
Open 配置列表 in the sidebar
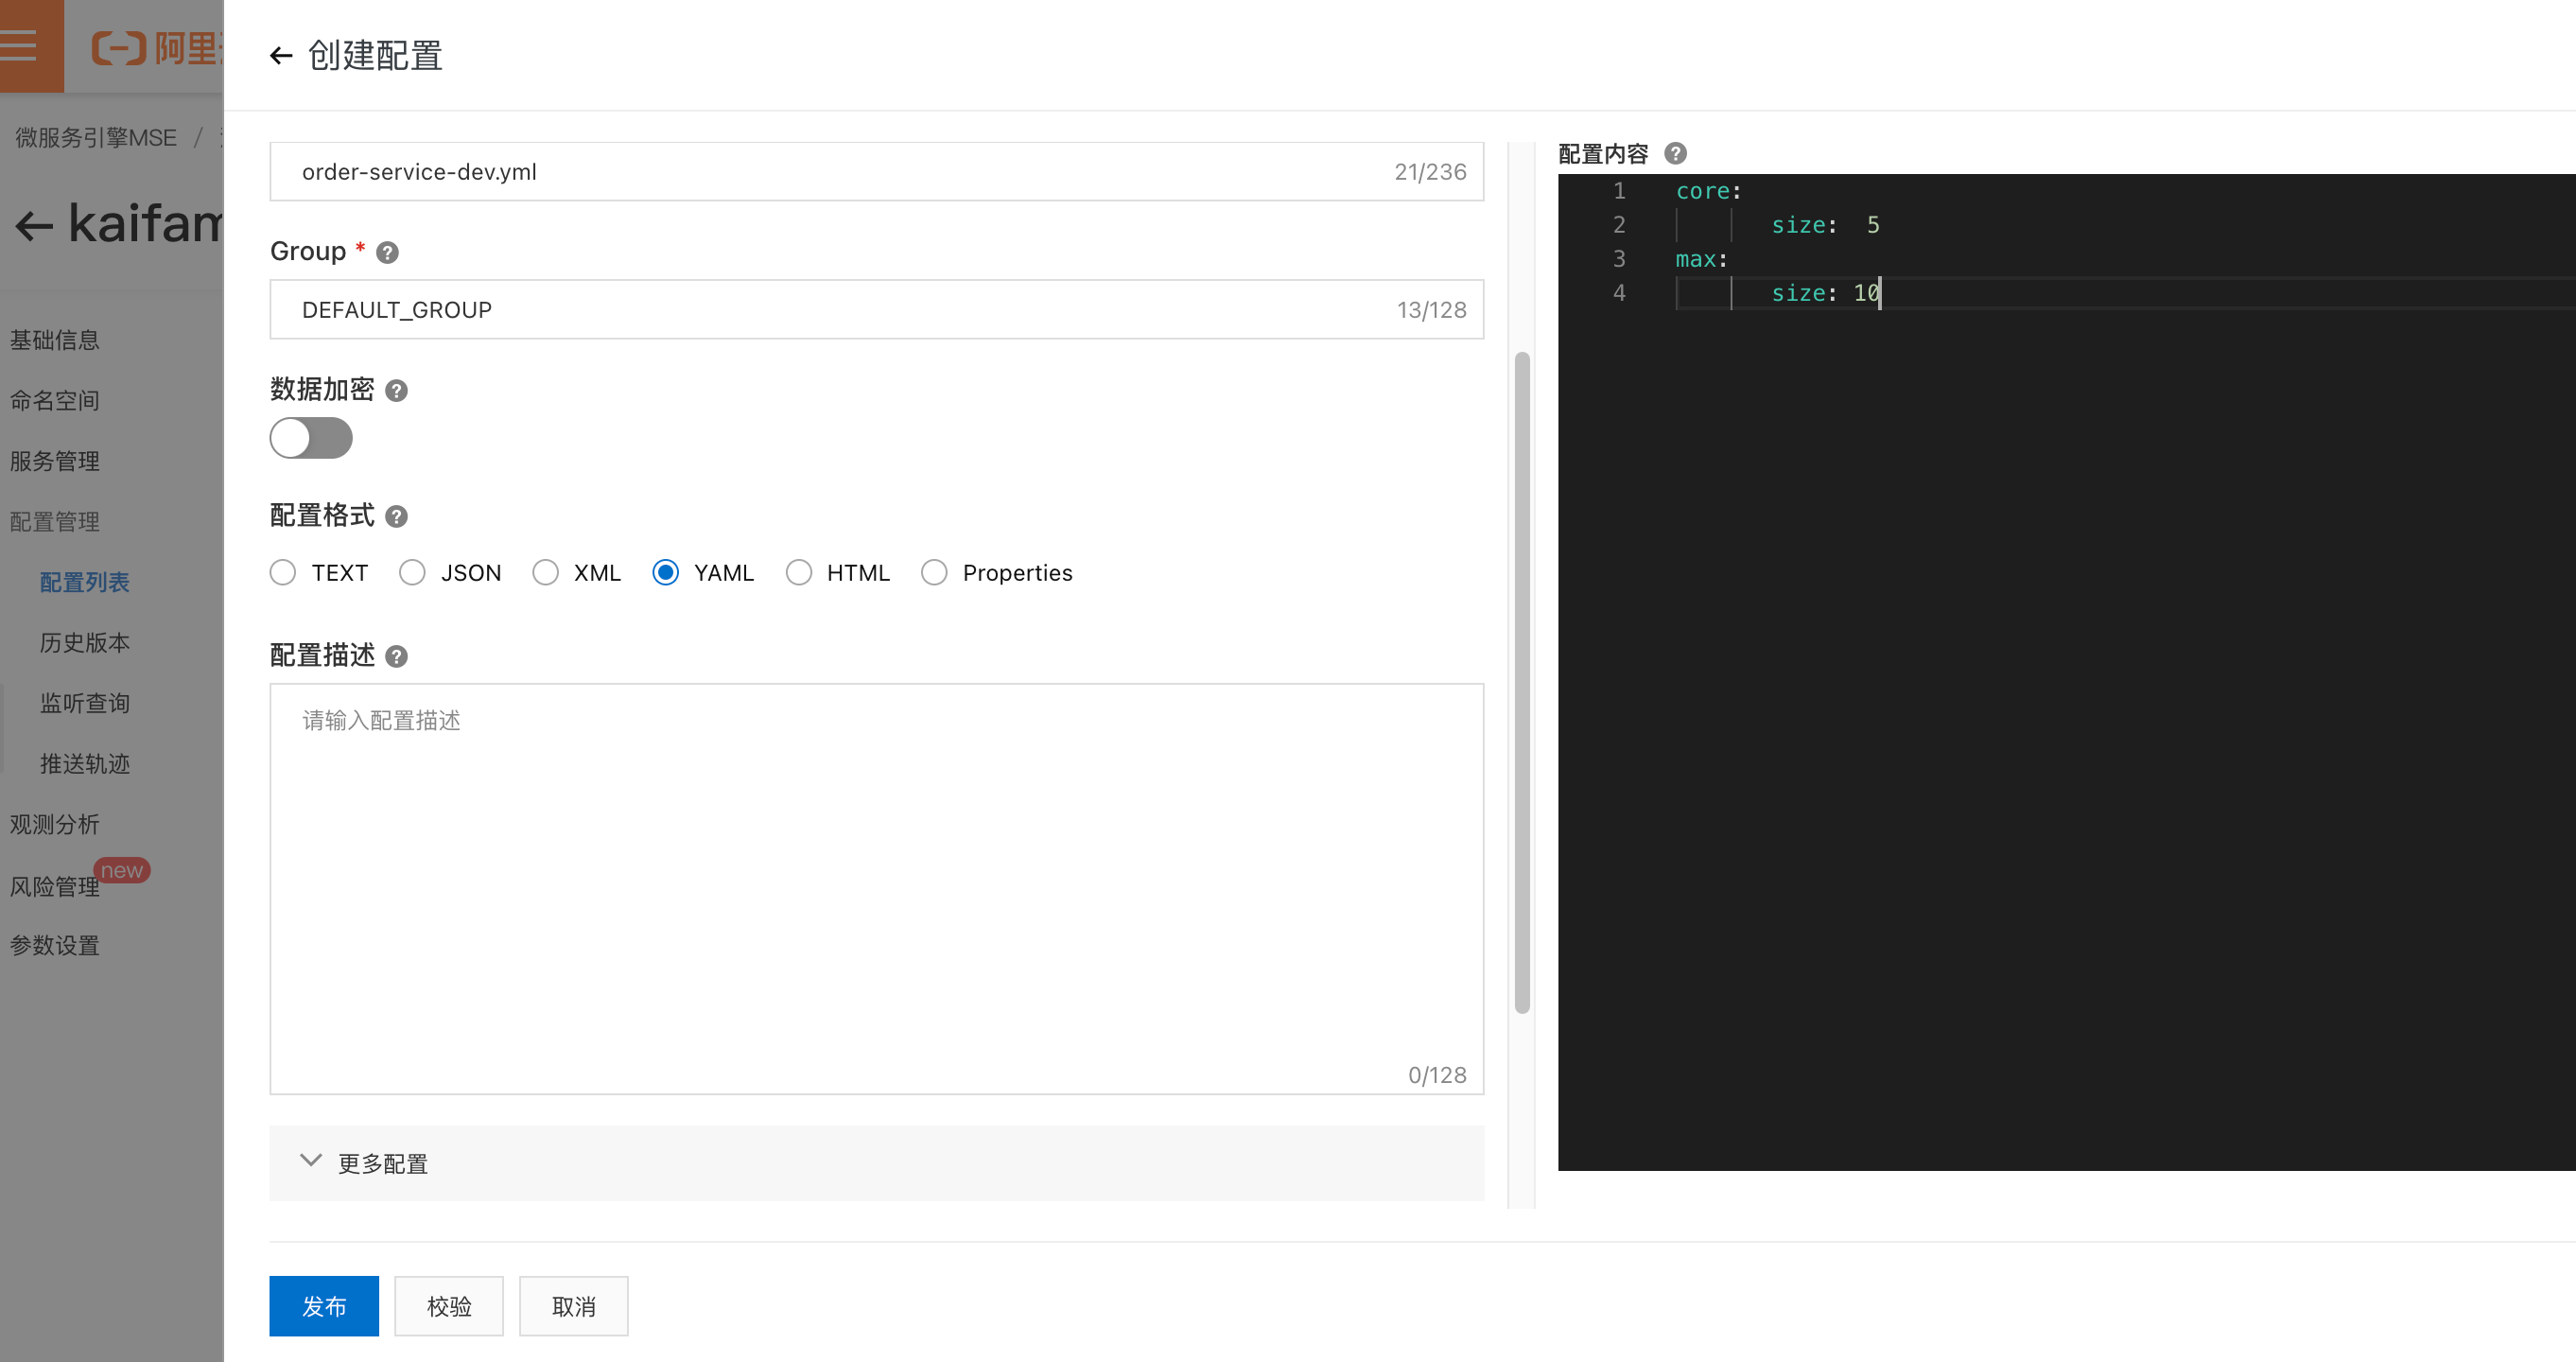point(85,582)
